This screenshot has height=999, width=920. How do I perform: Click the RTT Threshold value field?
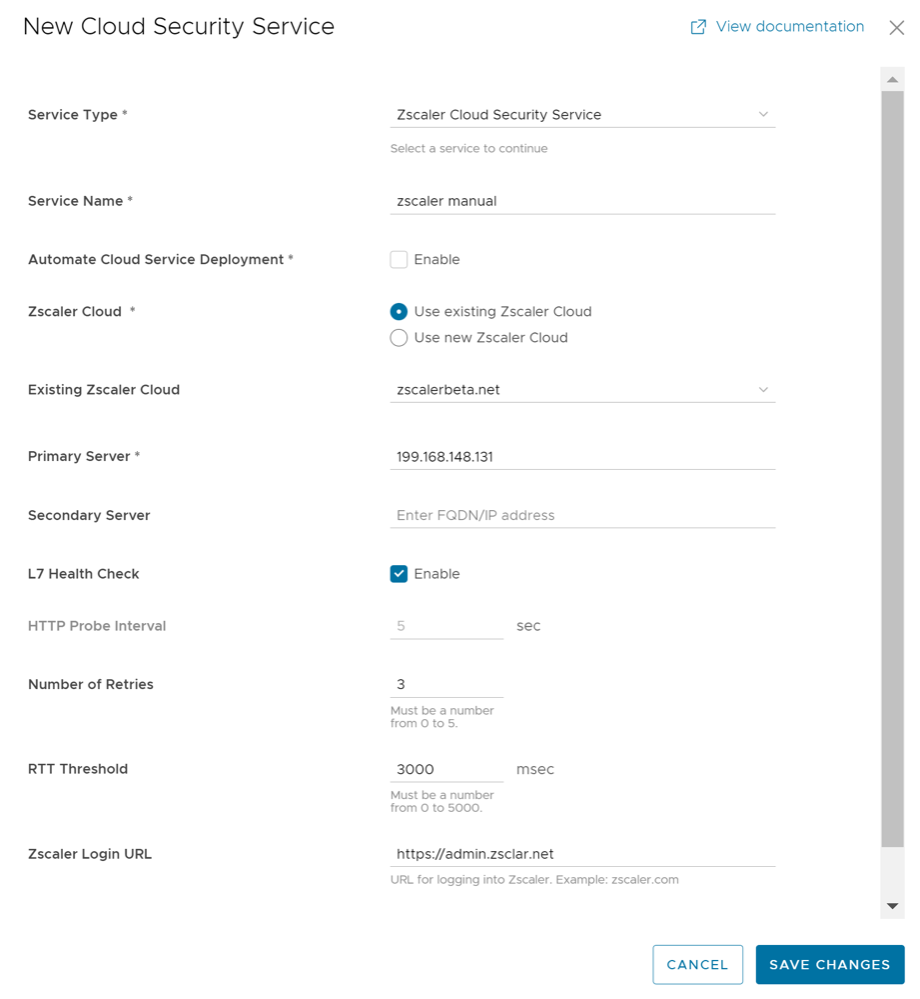[446, 770]
